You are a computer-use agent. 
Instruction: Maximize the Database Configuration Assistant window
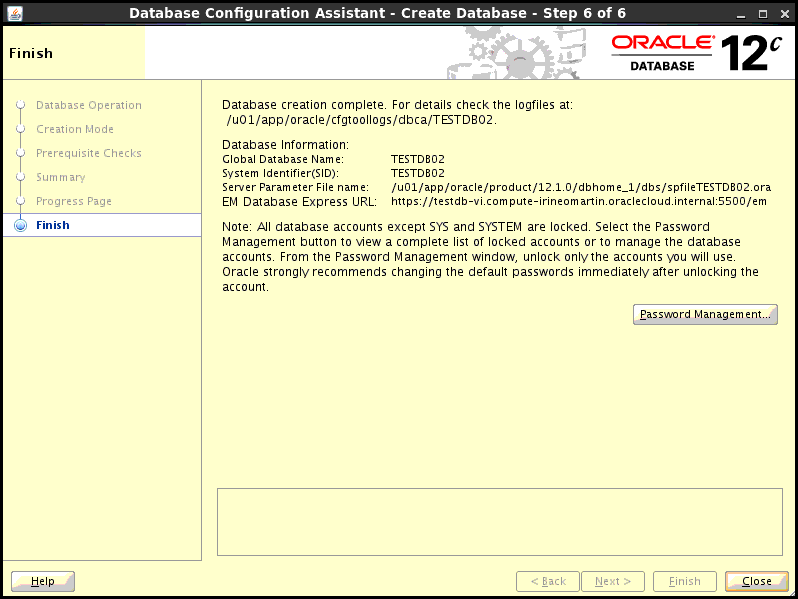[x=763, y=14]
